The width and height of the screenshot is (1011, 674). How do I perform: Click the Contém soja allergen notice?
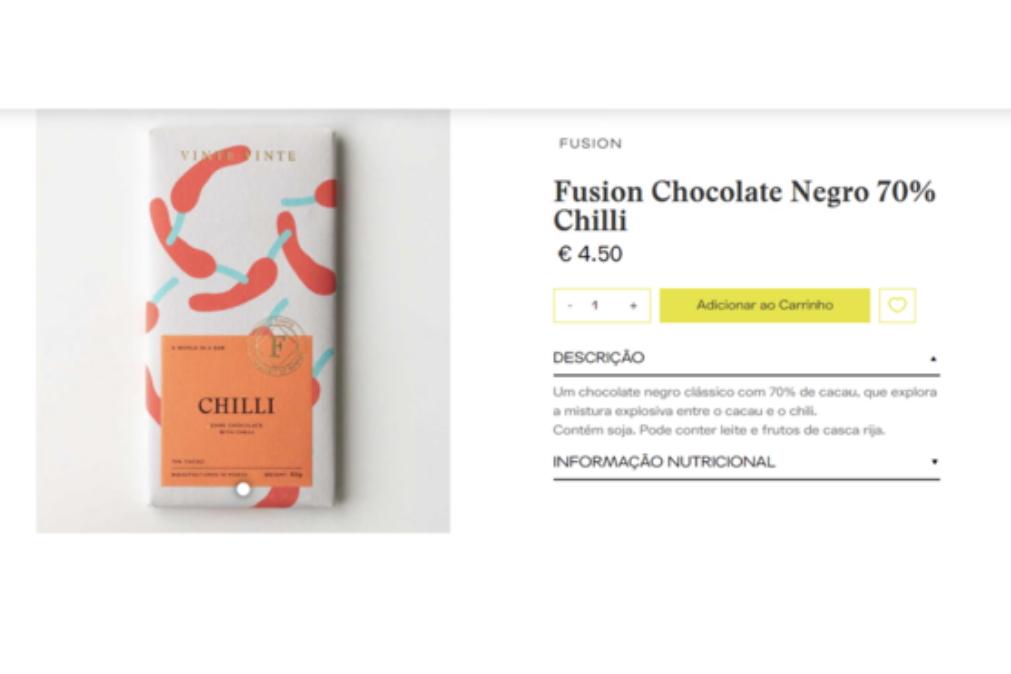[x=718, y=430]
